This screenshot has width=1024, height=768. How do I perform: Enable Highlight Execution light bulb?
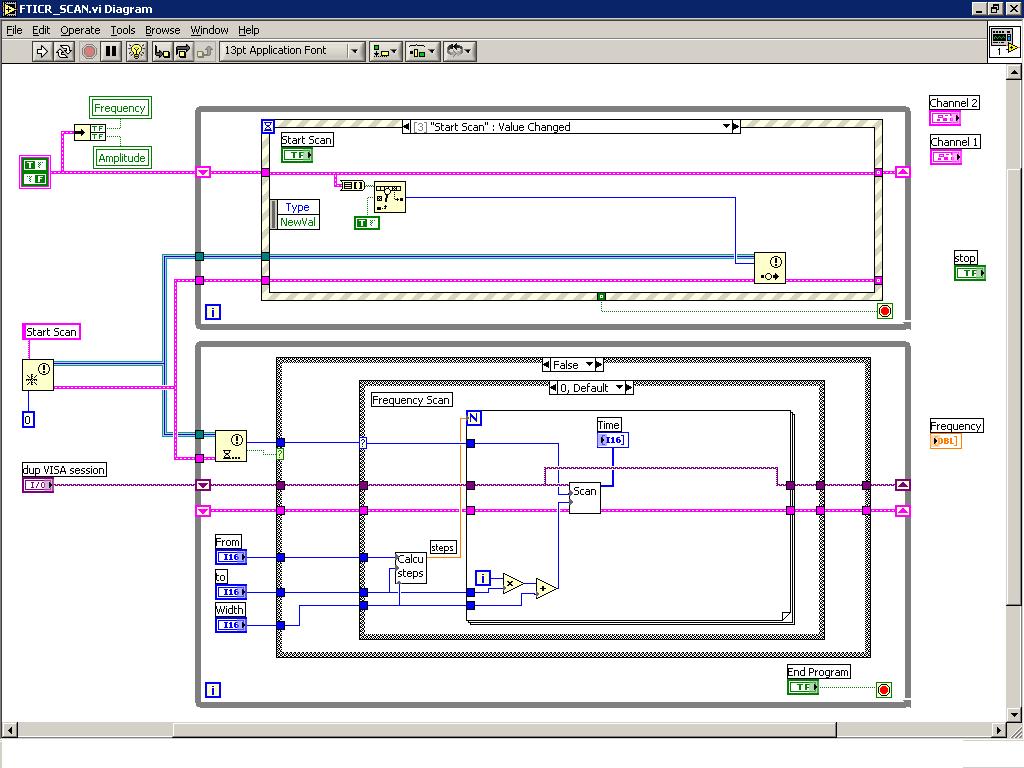137,51
